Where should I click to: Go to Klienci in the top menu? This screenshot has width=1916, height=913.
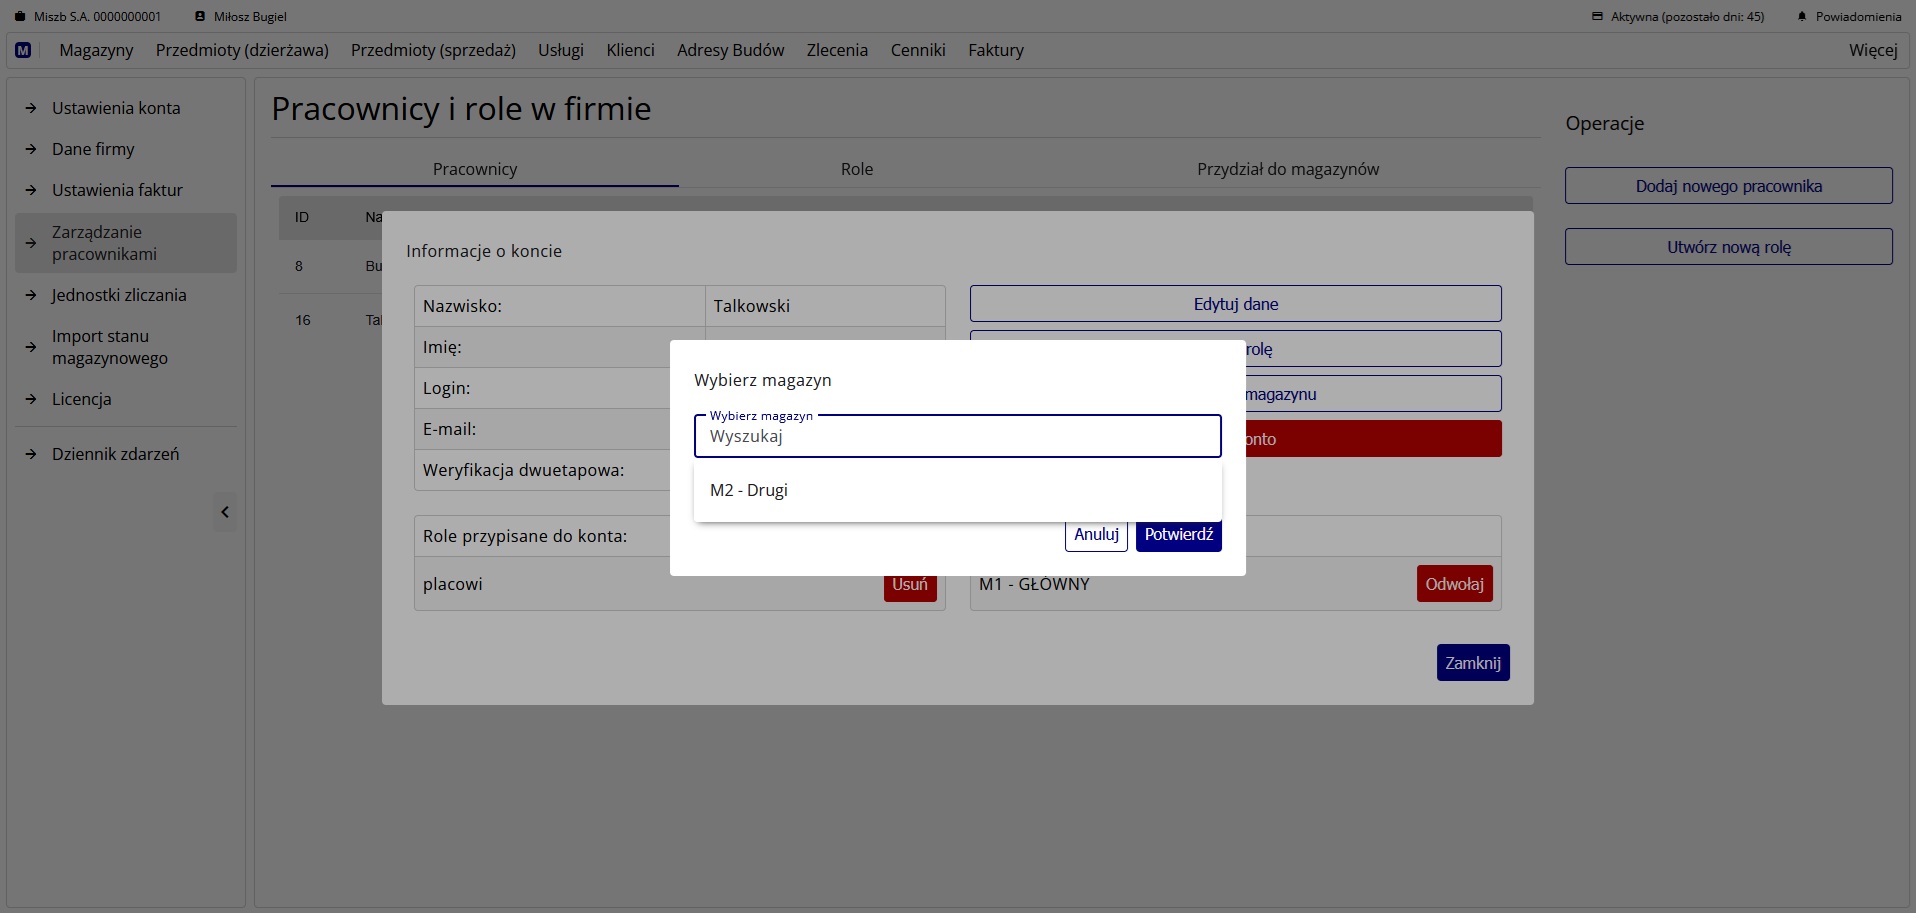pyautogui.click(x=630, y=50)
